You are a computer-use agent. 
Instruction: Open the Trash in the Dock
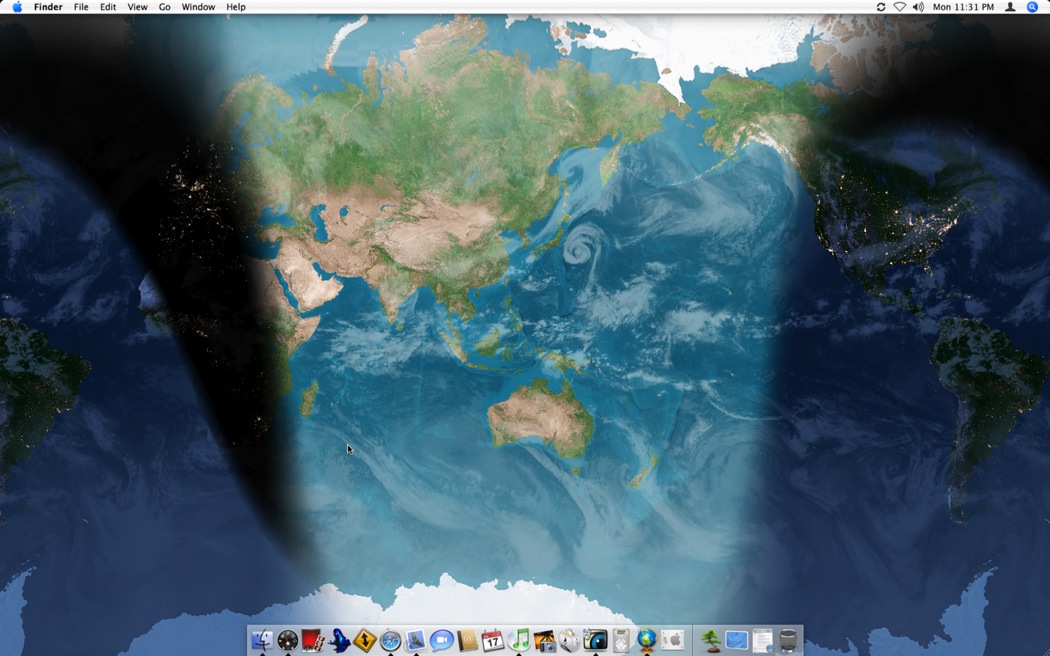click(x=788, y=641)
